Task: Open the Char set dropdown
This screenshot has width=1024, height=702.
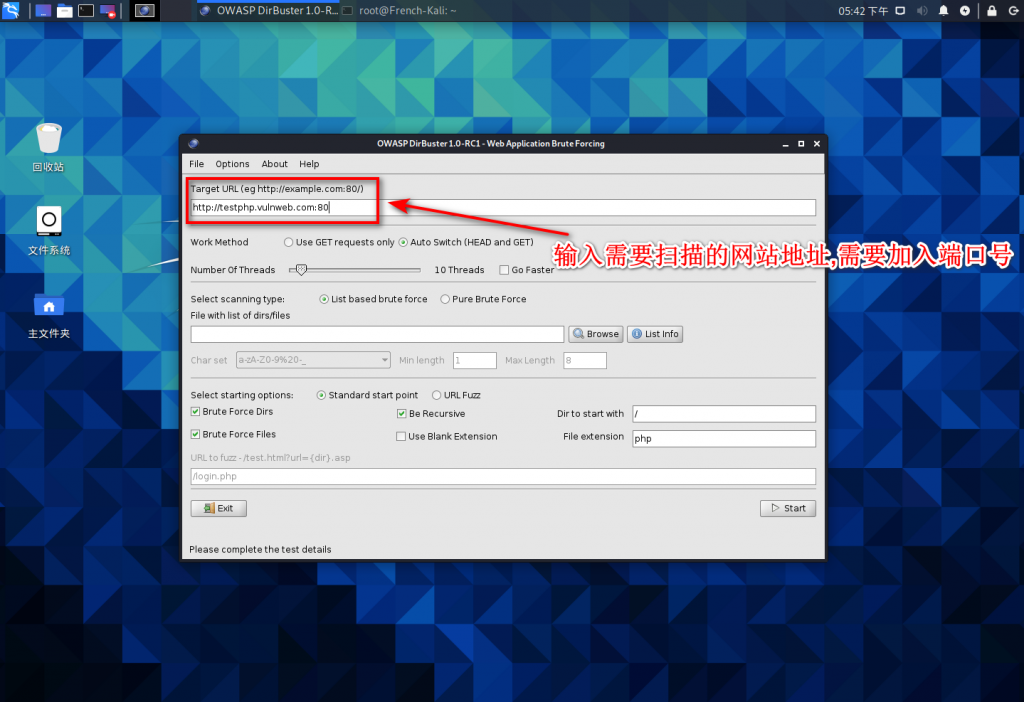Action: (313, 360)
